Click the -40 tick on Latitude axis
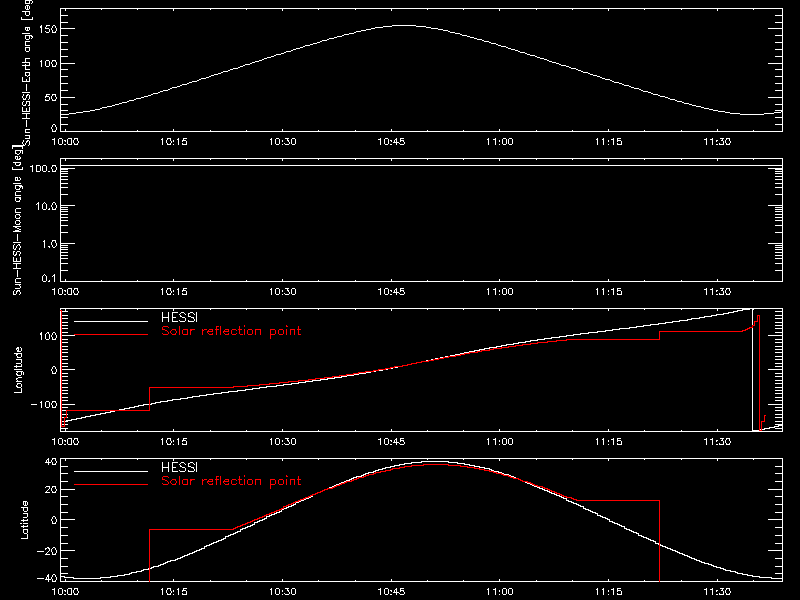The height and width of the screenshot is (600, 800). click(47, 579)
